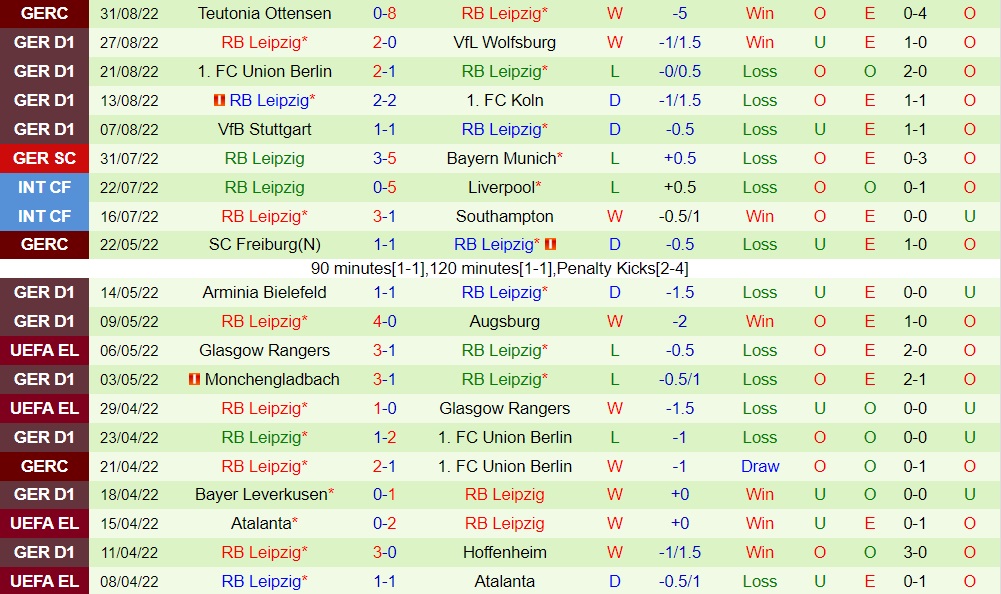
Task: Open the Bayern Munich team link
Action: (x=501, y=158)
